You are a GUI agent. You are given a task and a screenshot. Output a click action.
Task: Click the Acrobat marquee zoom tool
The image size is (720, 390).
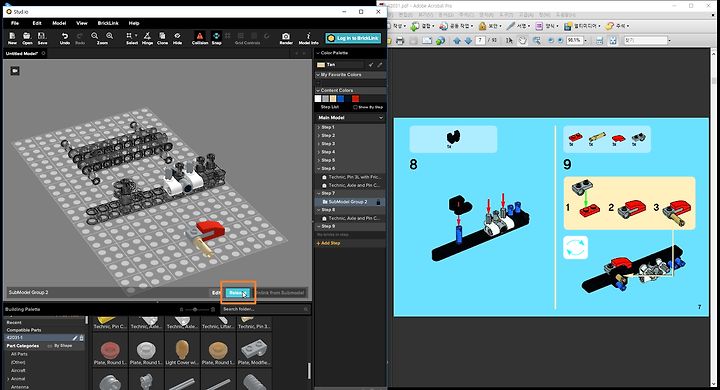pos(536,40)
